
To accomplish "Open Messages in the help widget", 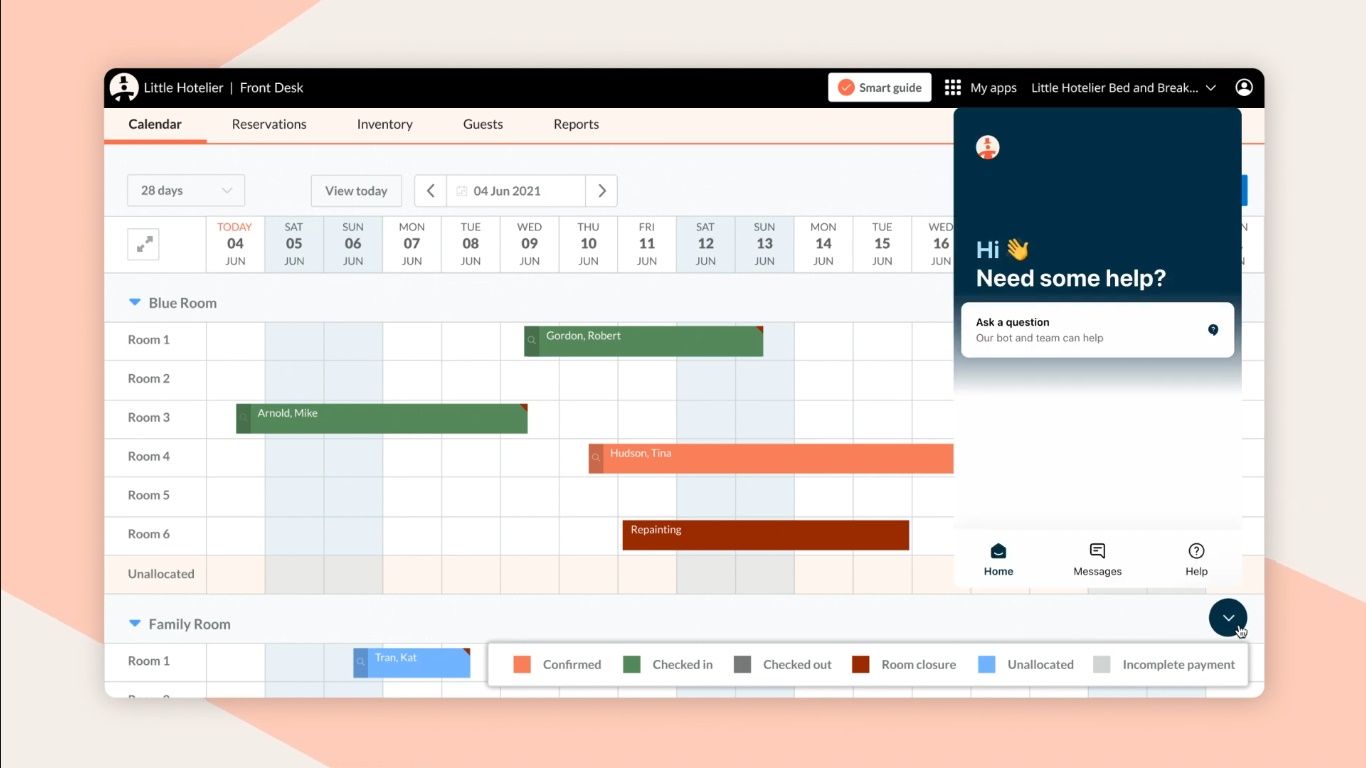I will pyautogui.click(x=1097, y=560).
